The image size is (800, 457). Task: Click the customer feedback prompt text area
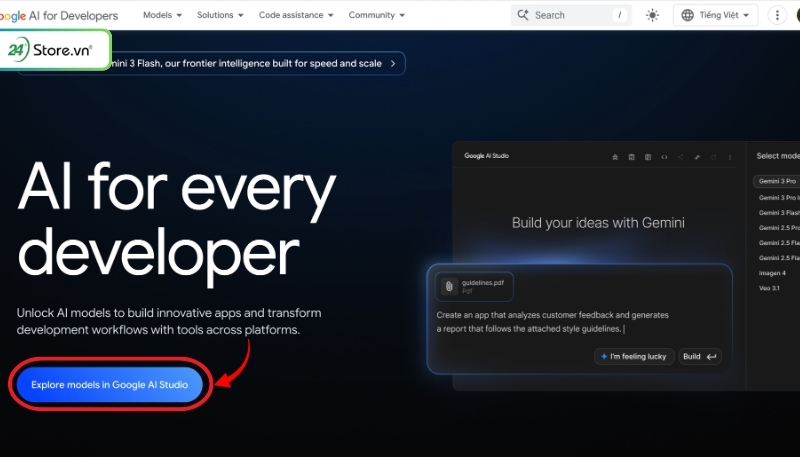[553, 322]
